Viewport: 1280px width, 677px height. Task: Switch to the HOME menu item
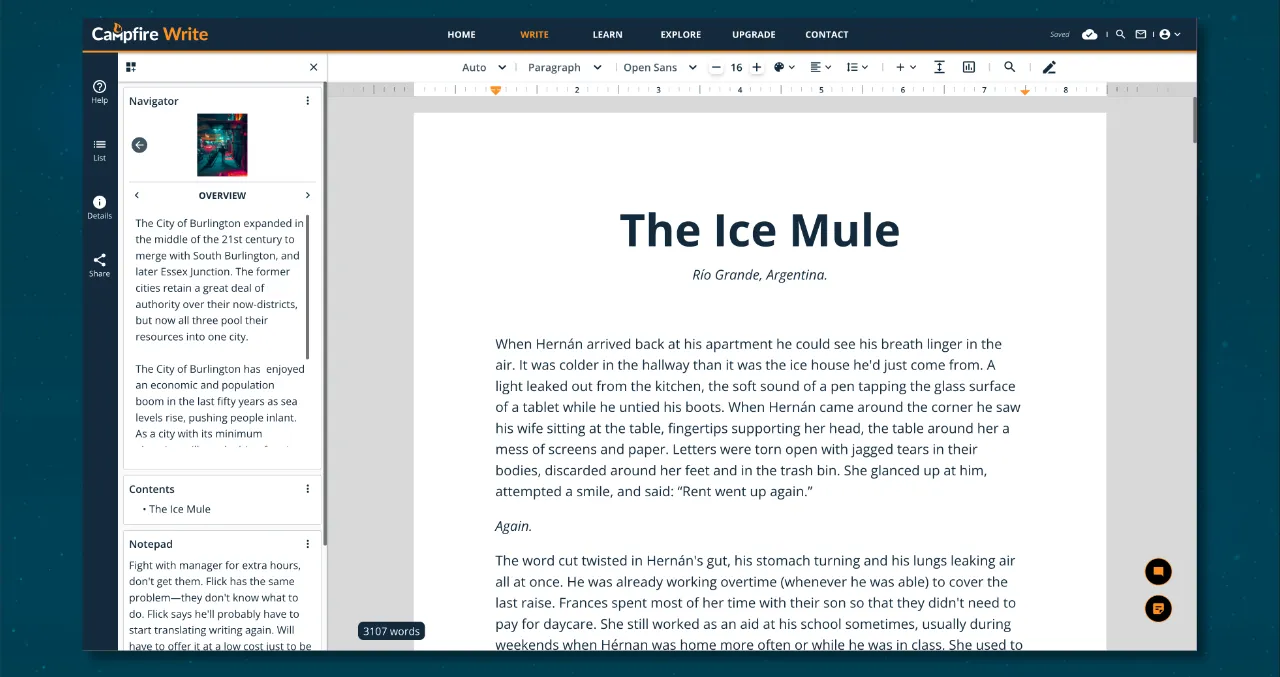[x=461, y=34]
